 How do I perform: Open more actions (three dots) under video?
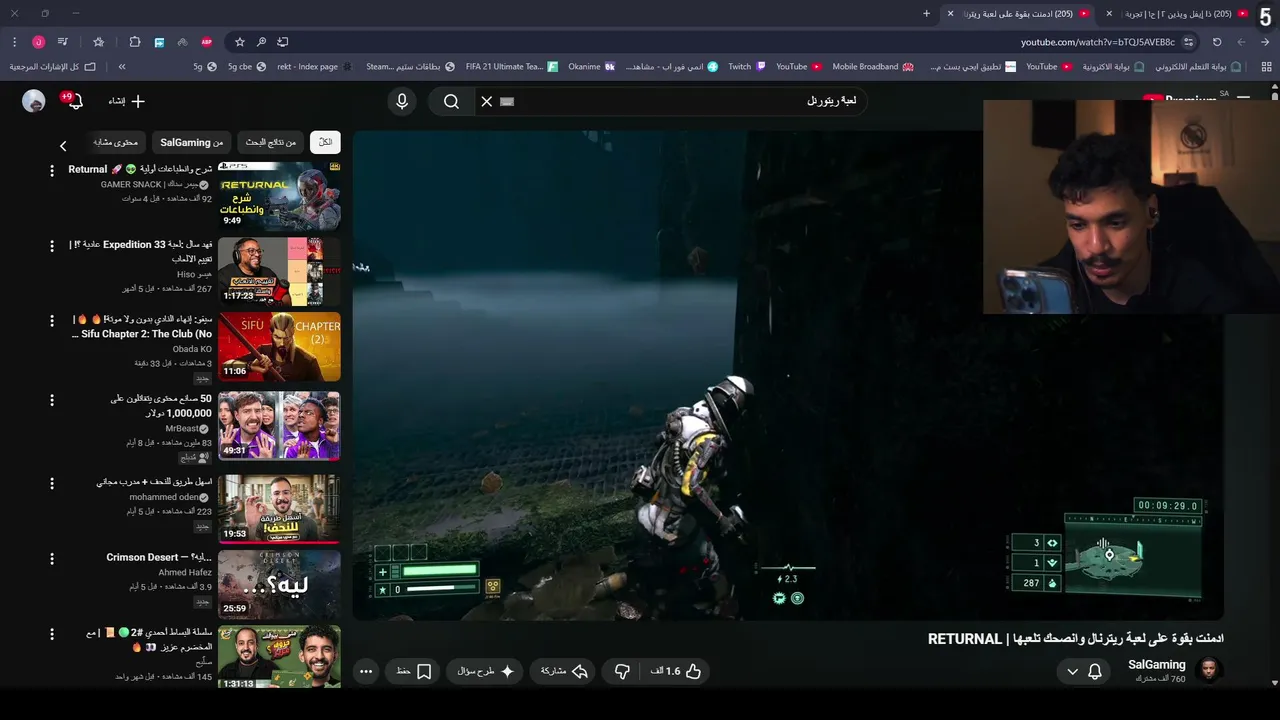(366, 672)
